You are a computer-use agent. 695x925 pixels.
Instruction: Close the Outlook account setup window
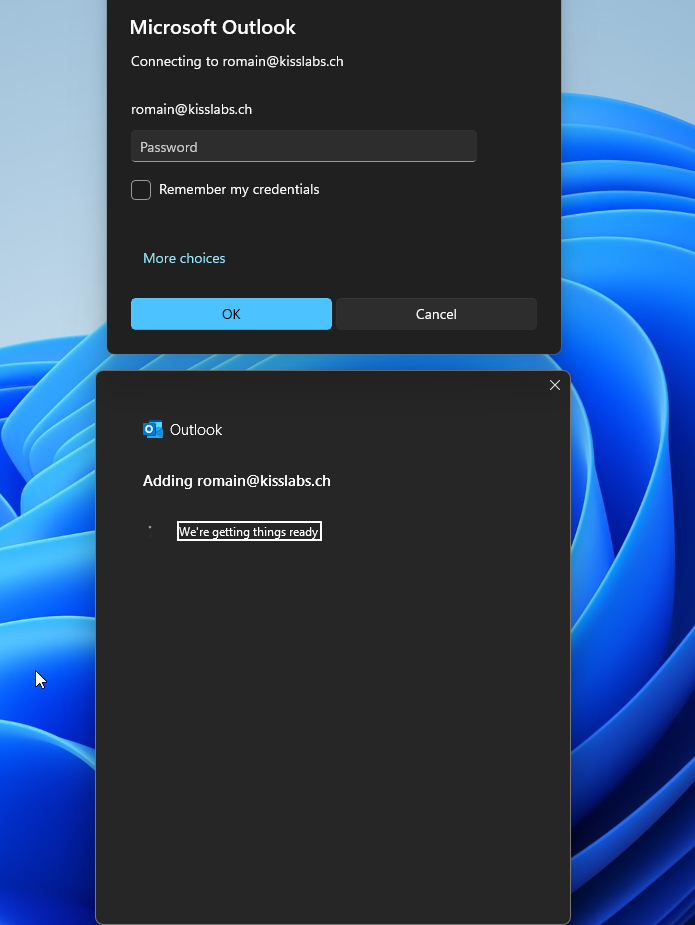[555, 385]
